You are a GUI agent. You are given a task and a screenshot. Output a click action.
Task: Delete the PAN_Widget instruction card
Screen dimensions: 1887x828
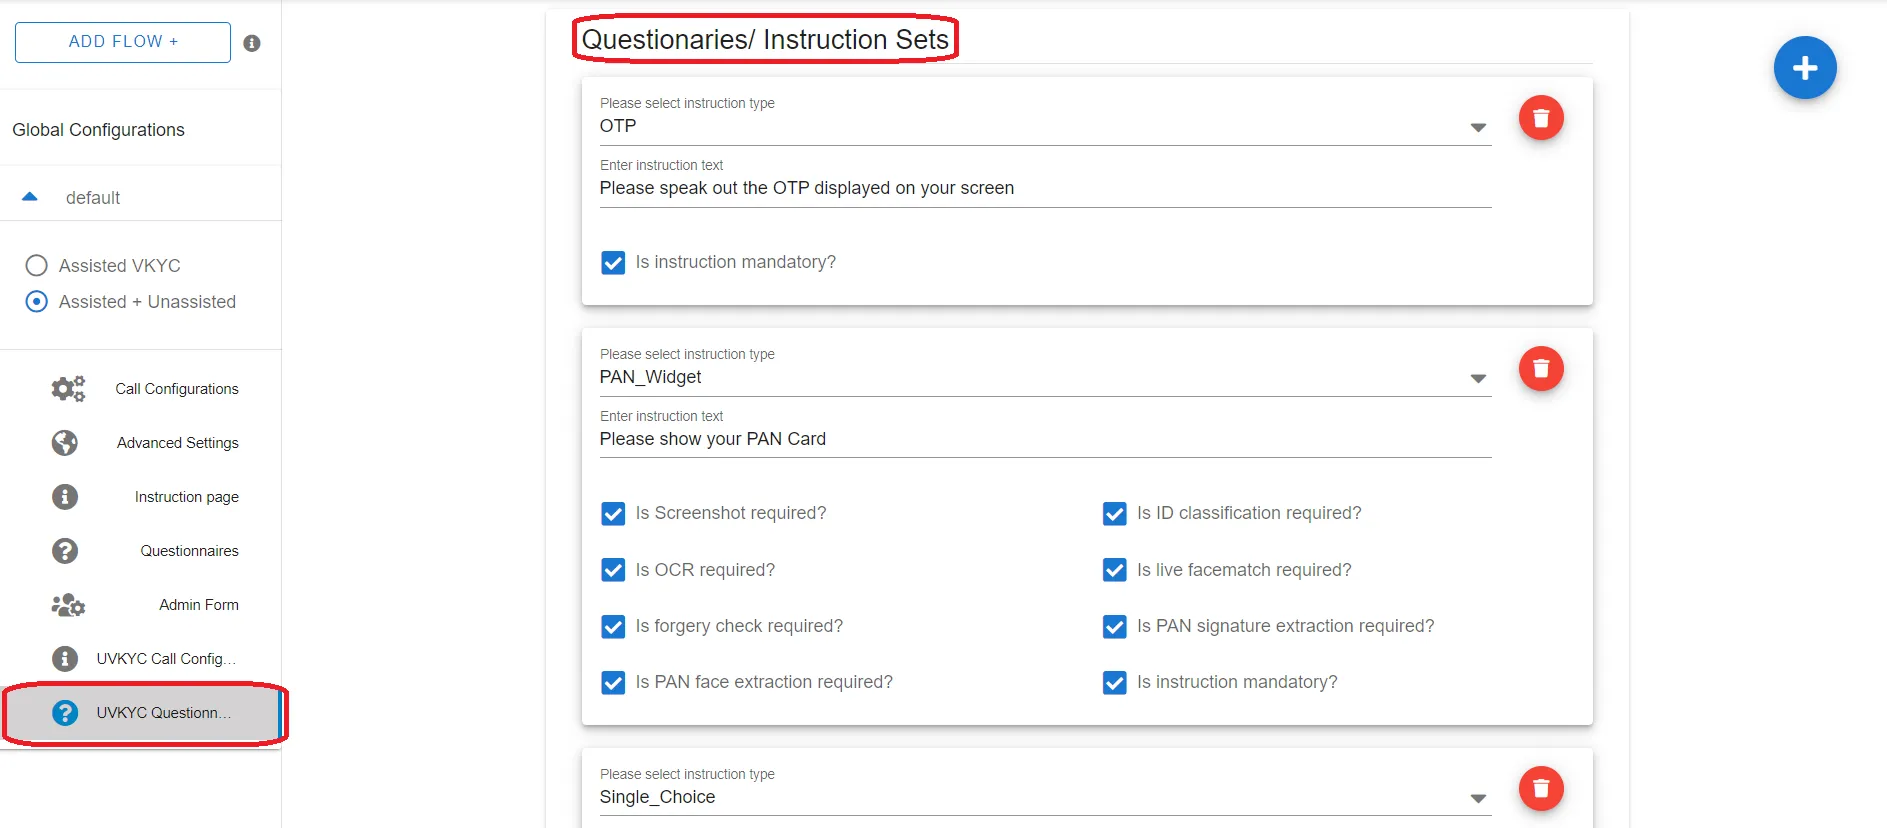[x=1541, y=369]
